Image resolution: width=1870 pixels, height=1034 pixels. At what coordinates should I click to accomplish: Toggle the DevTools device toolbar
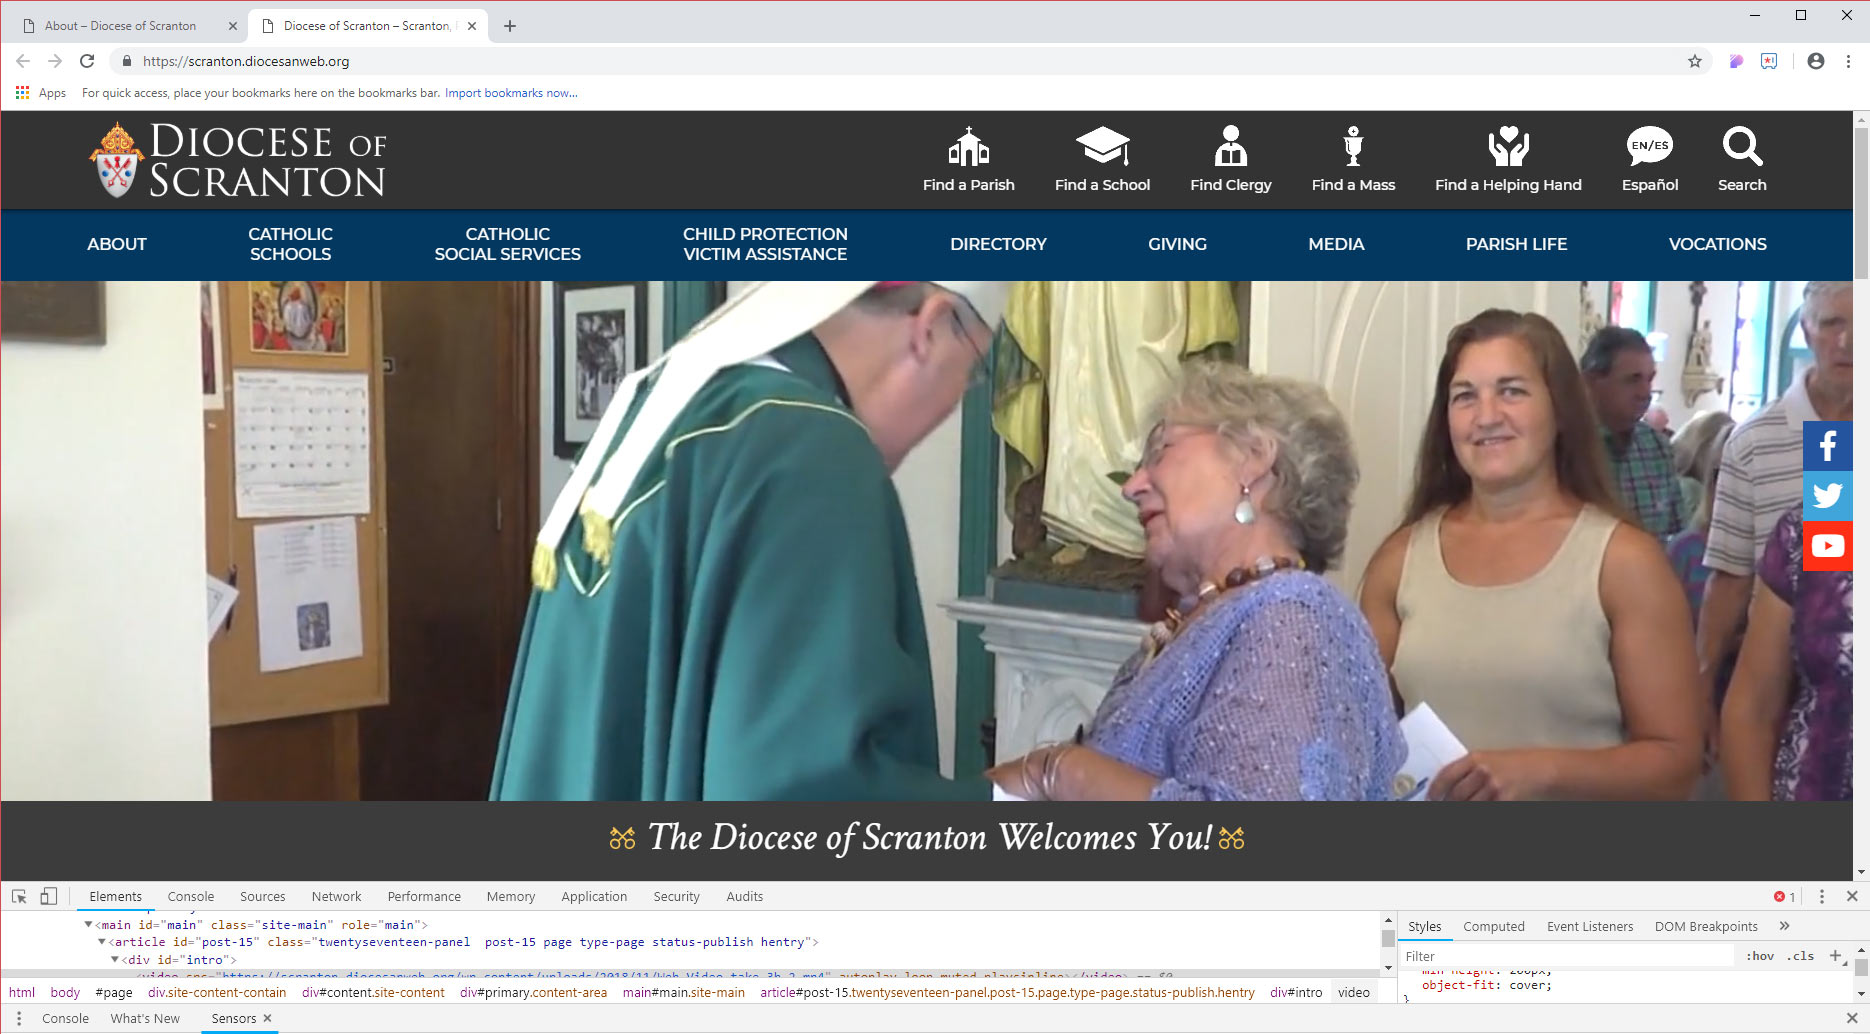48,896
